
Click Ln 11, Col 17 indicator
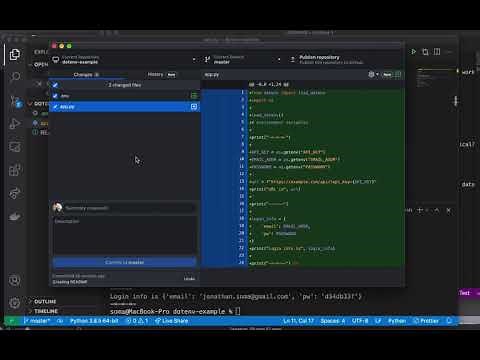[298, 321]
